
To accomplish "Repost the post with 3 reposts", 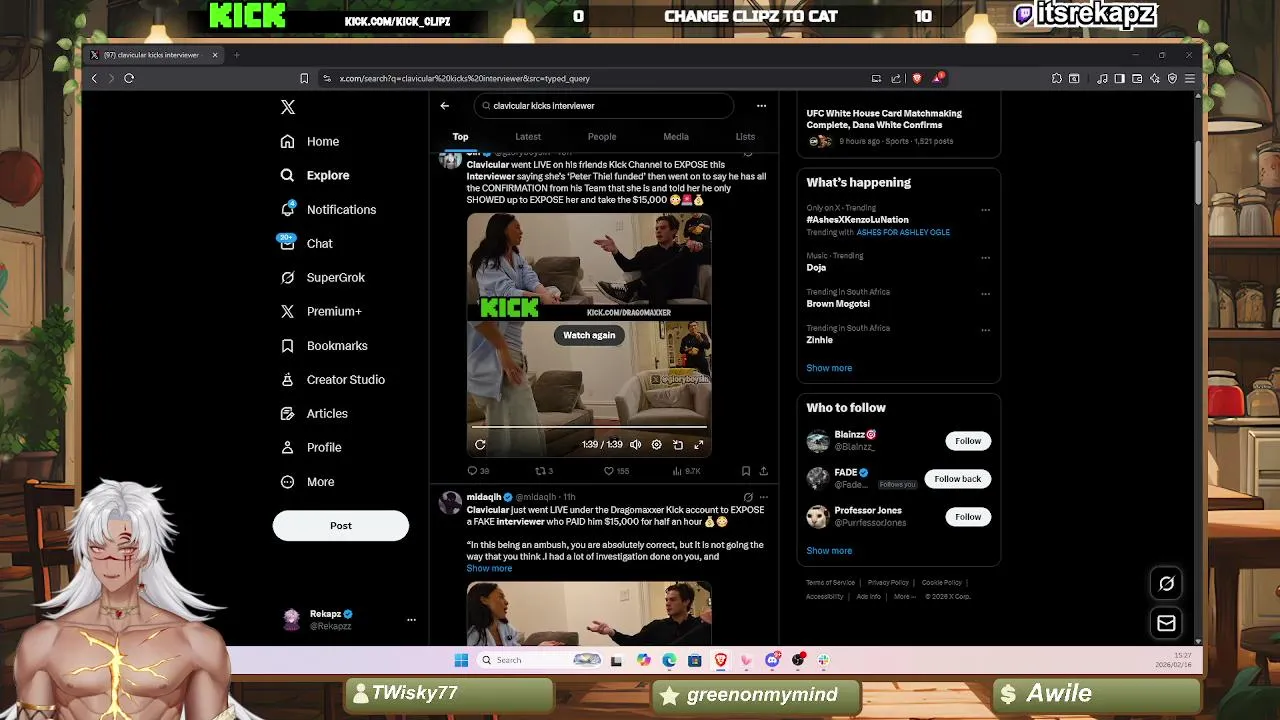I will click(x=544, y=471).
